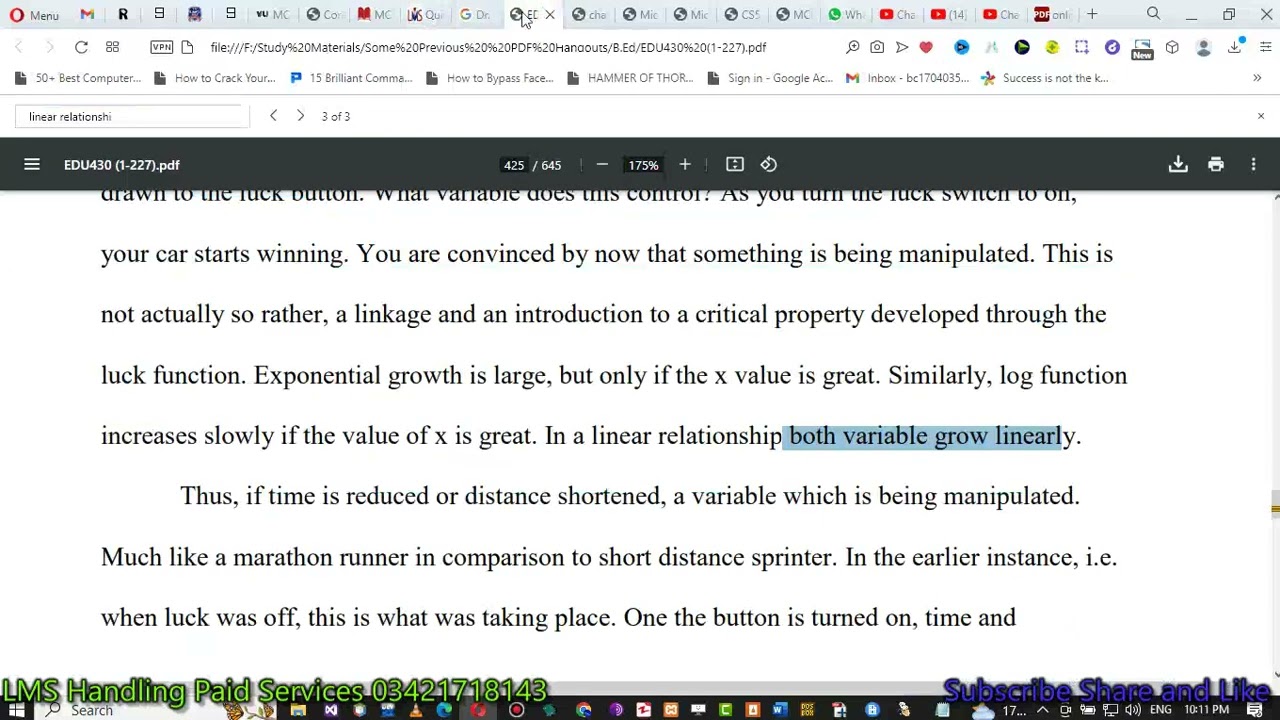Image resolution: width=1280 pixels, height=720 pixels.
Task: Open the browser profile avatar
Action: [1204, 47]
